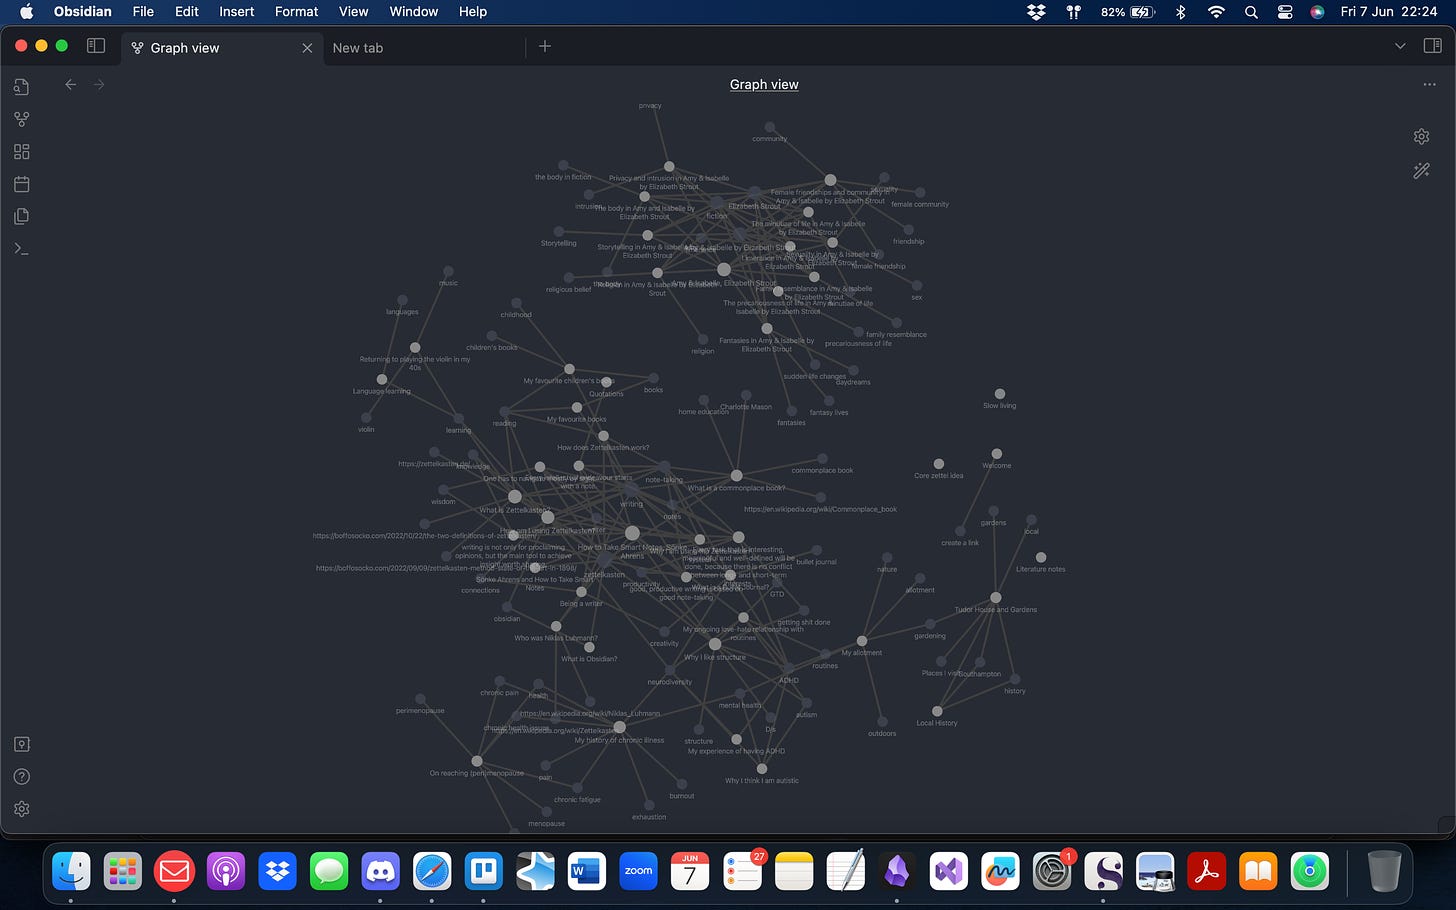Image resolution: width=1456 pixels, height=910 pixels.
Task: Open Finder from the Dock
Action: tap(71, 871)
